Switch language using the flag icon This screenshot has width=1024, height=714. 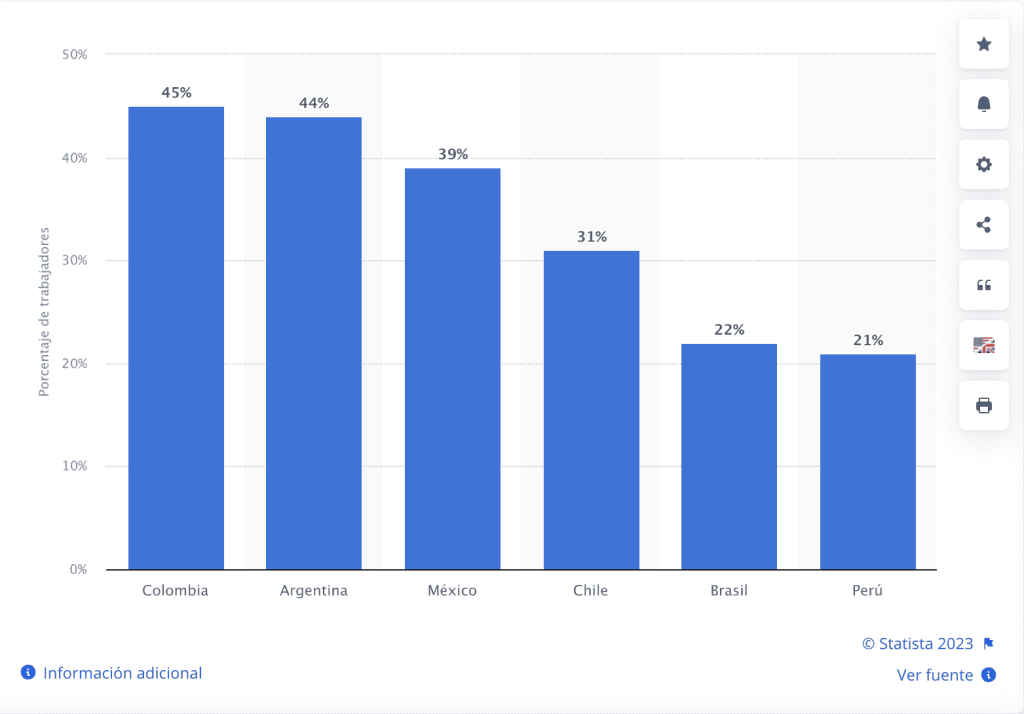983,344
